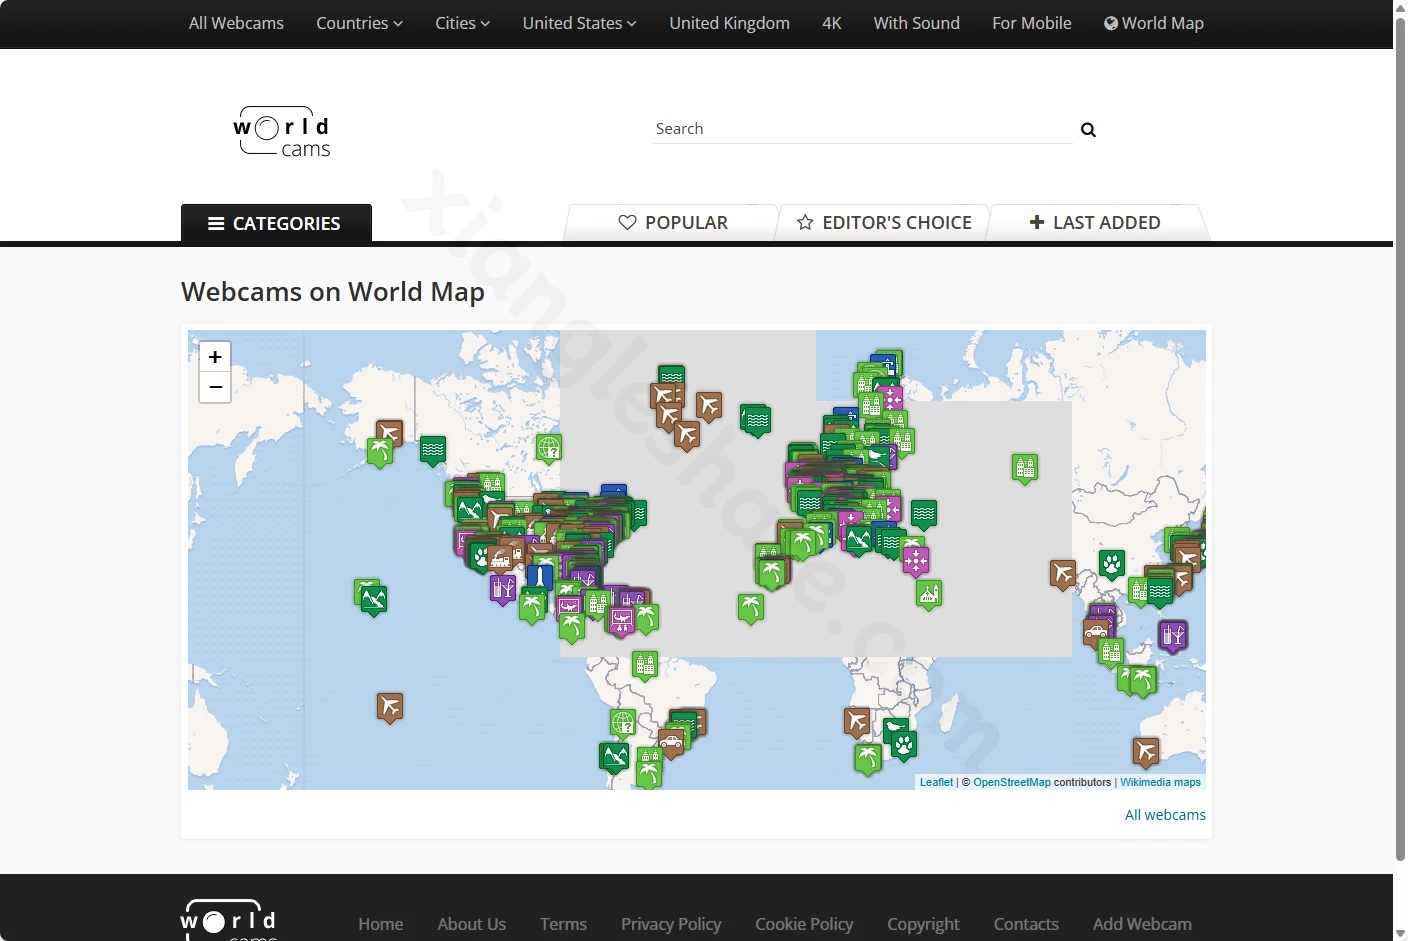Switch to the Popular tab
Screen dimensions: 1408x941
[x=672, y=223]
